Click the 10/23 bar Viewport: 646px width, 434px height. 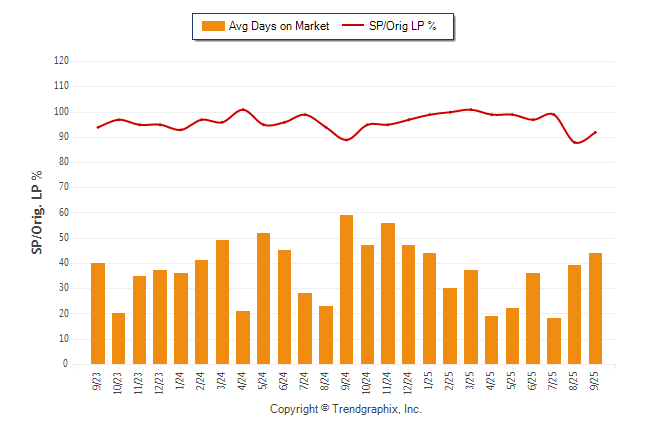click(118, 338)
